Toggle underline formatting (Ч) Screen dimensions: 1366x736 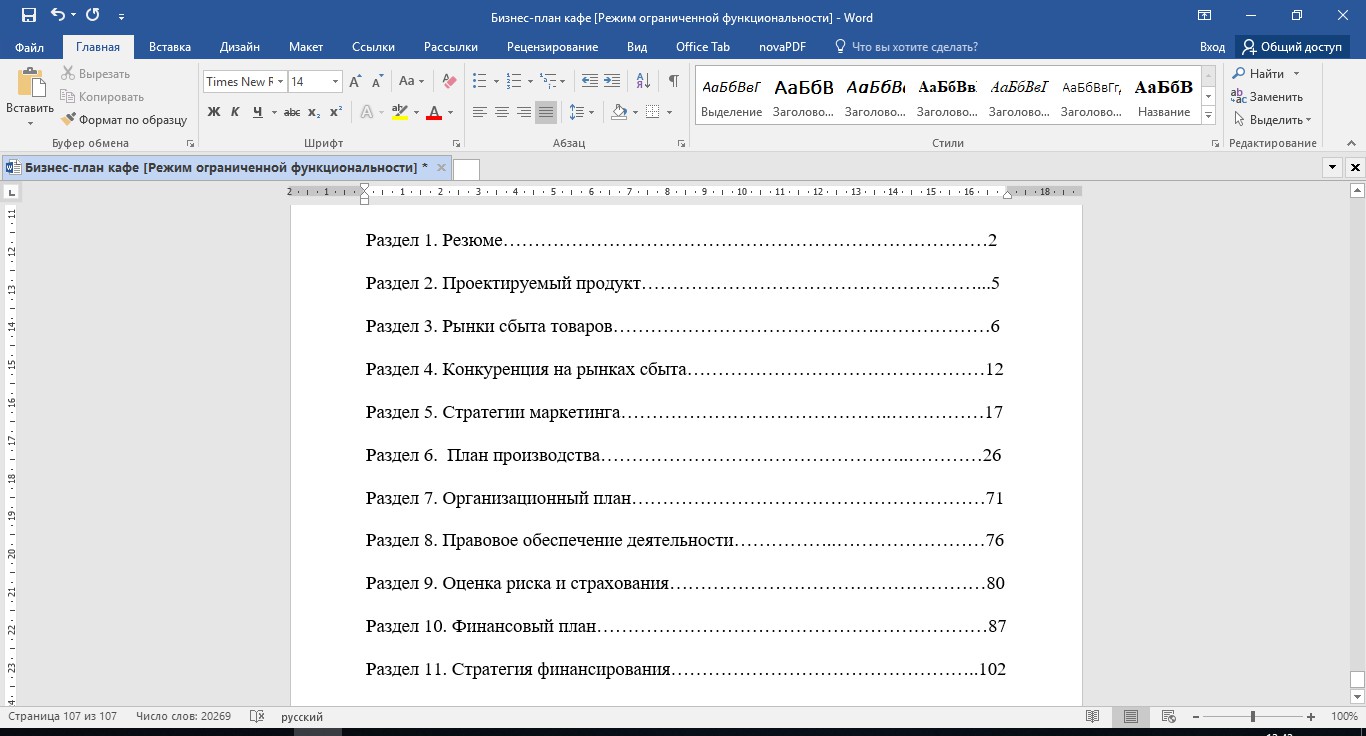259,112
